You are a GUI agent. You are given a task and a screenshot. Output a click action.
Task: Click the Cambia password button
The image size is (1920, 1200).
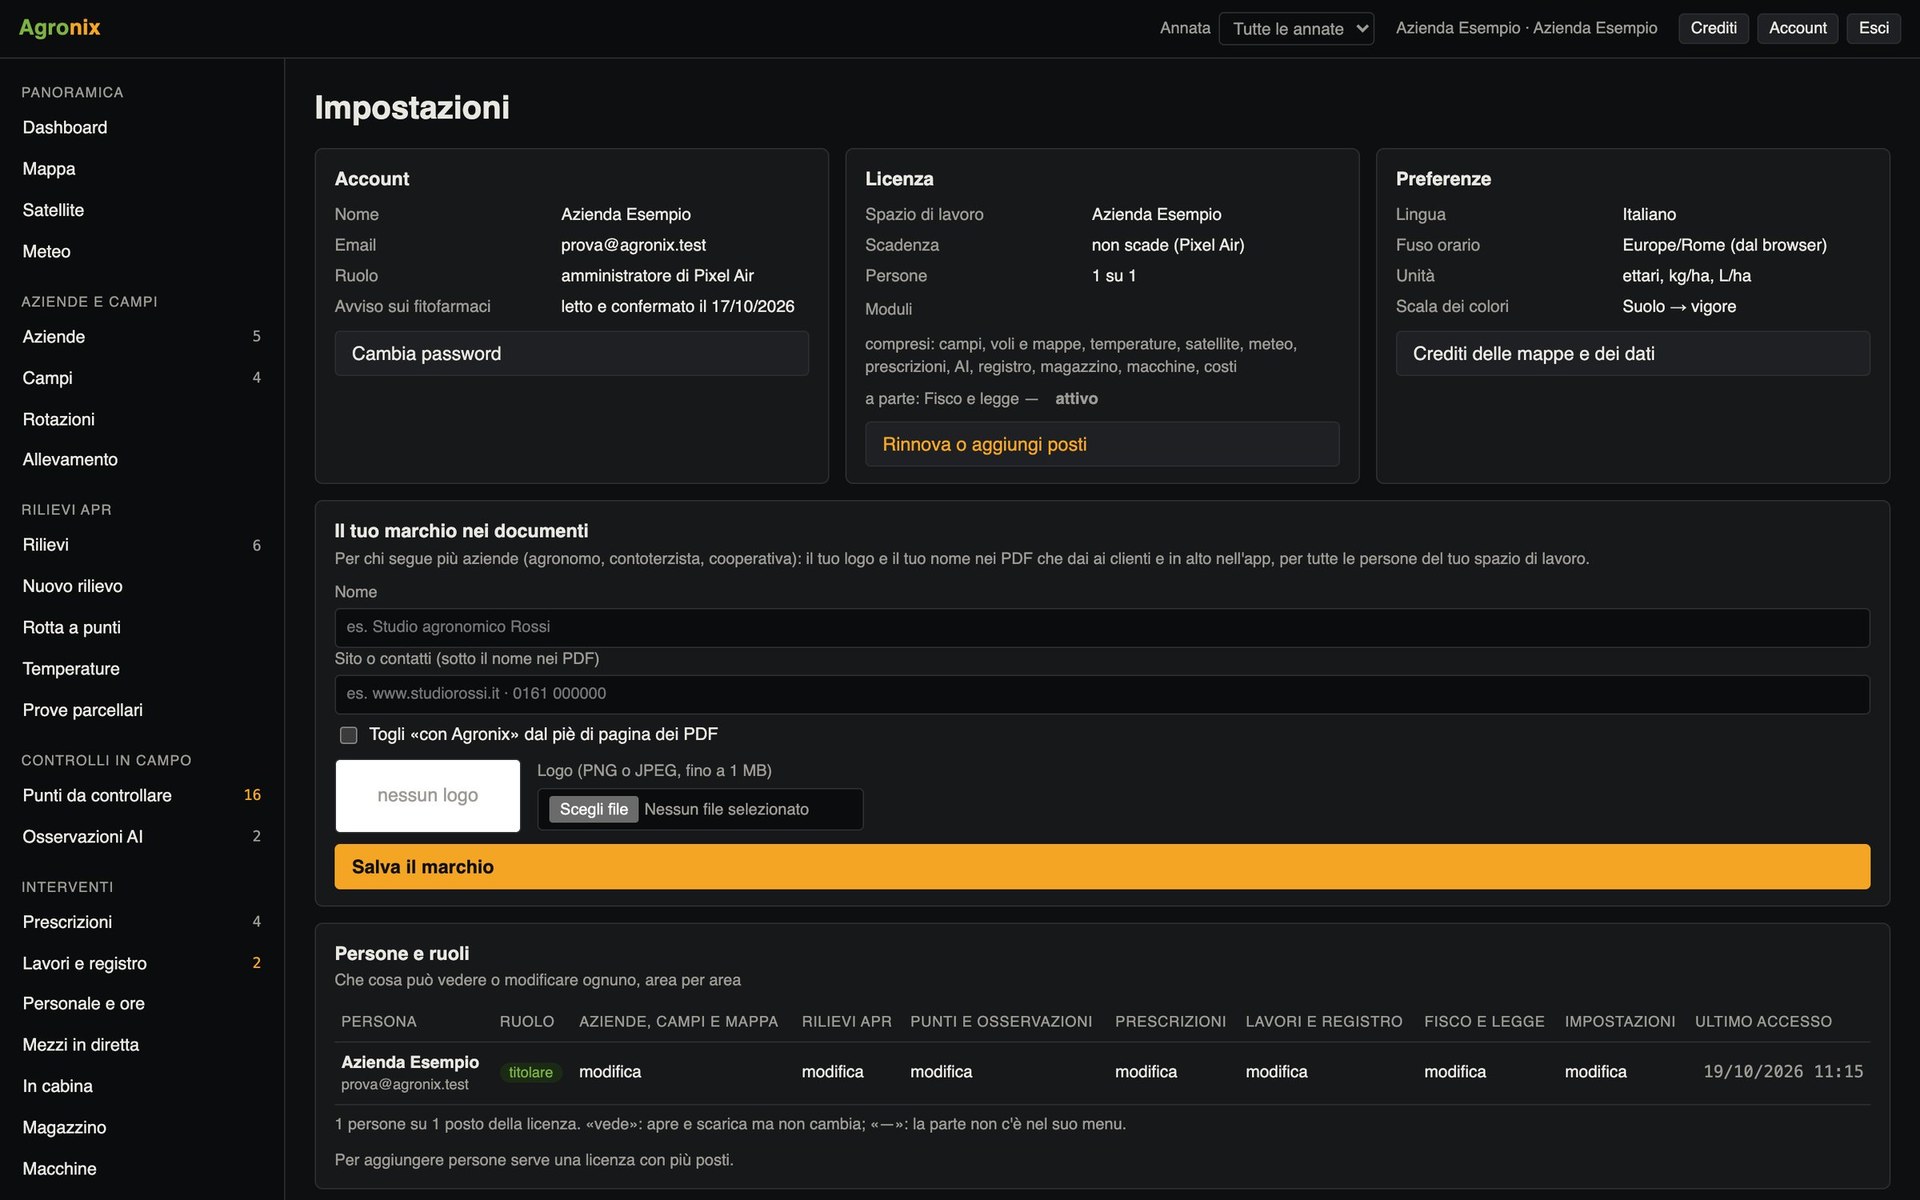point(571,354)
